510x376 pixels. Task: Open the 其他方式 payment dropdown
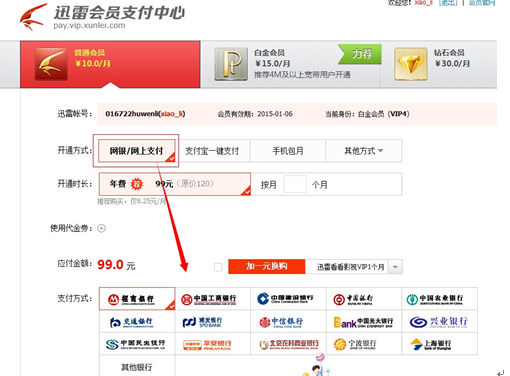[x=364, y=151]
